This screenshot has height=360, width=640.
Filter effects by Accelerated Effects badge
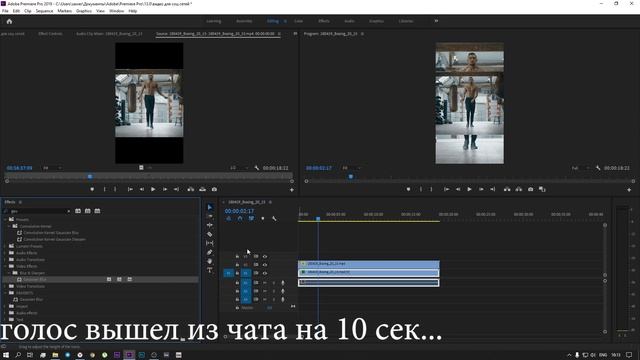[78, 211]
